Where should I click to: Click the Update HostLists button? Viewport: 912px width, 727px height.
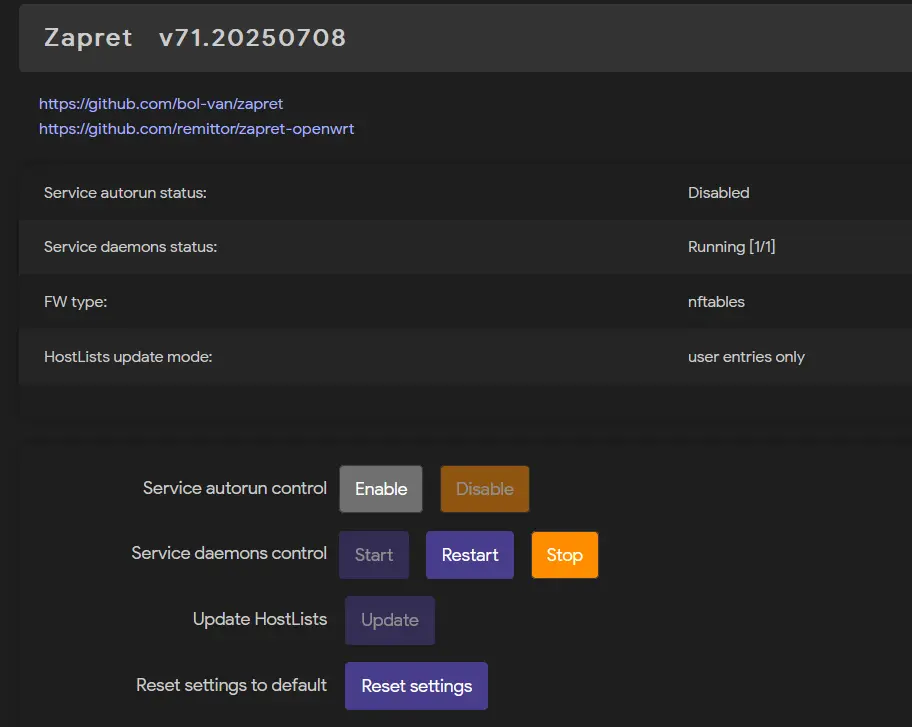click(x=390, y=620)
